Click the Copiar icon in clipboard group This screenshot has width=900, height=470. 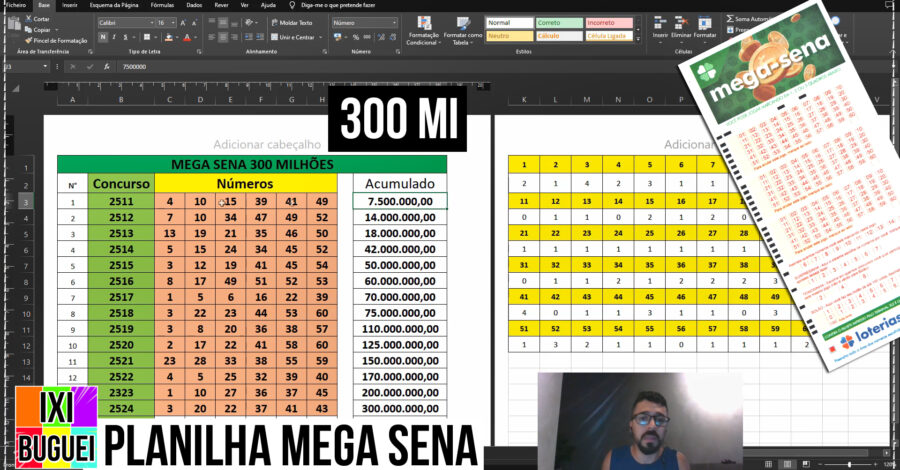(29, 30)
